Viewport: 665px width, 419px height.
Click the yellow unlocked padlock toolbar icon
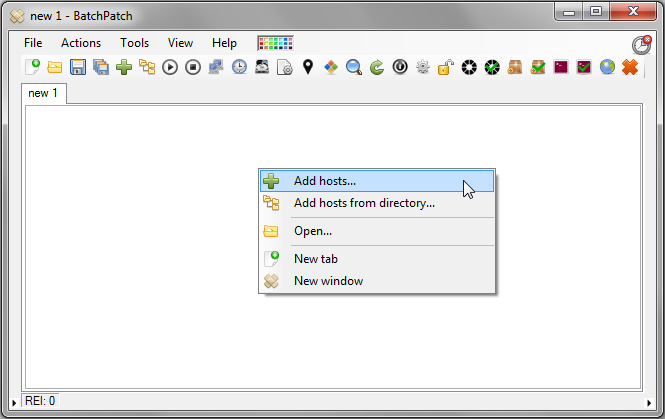[x=445, y=67]
